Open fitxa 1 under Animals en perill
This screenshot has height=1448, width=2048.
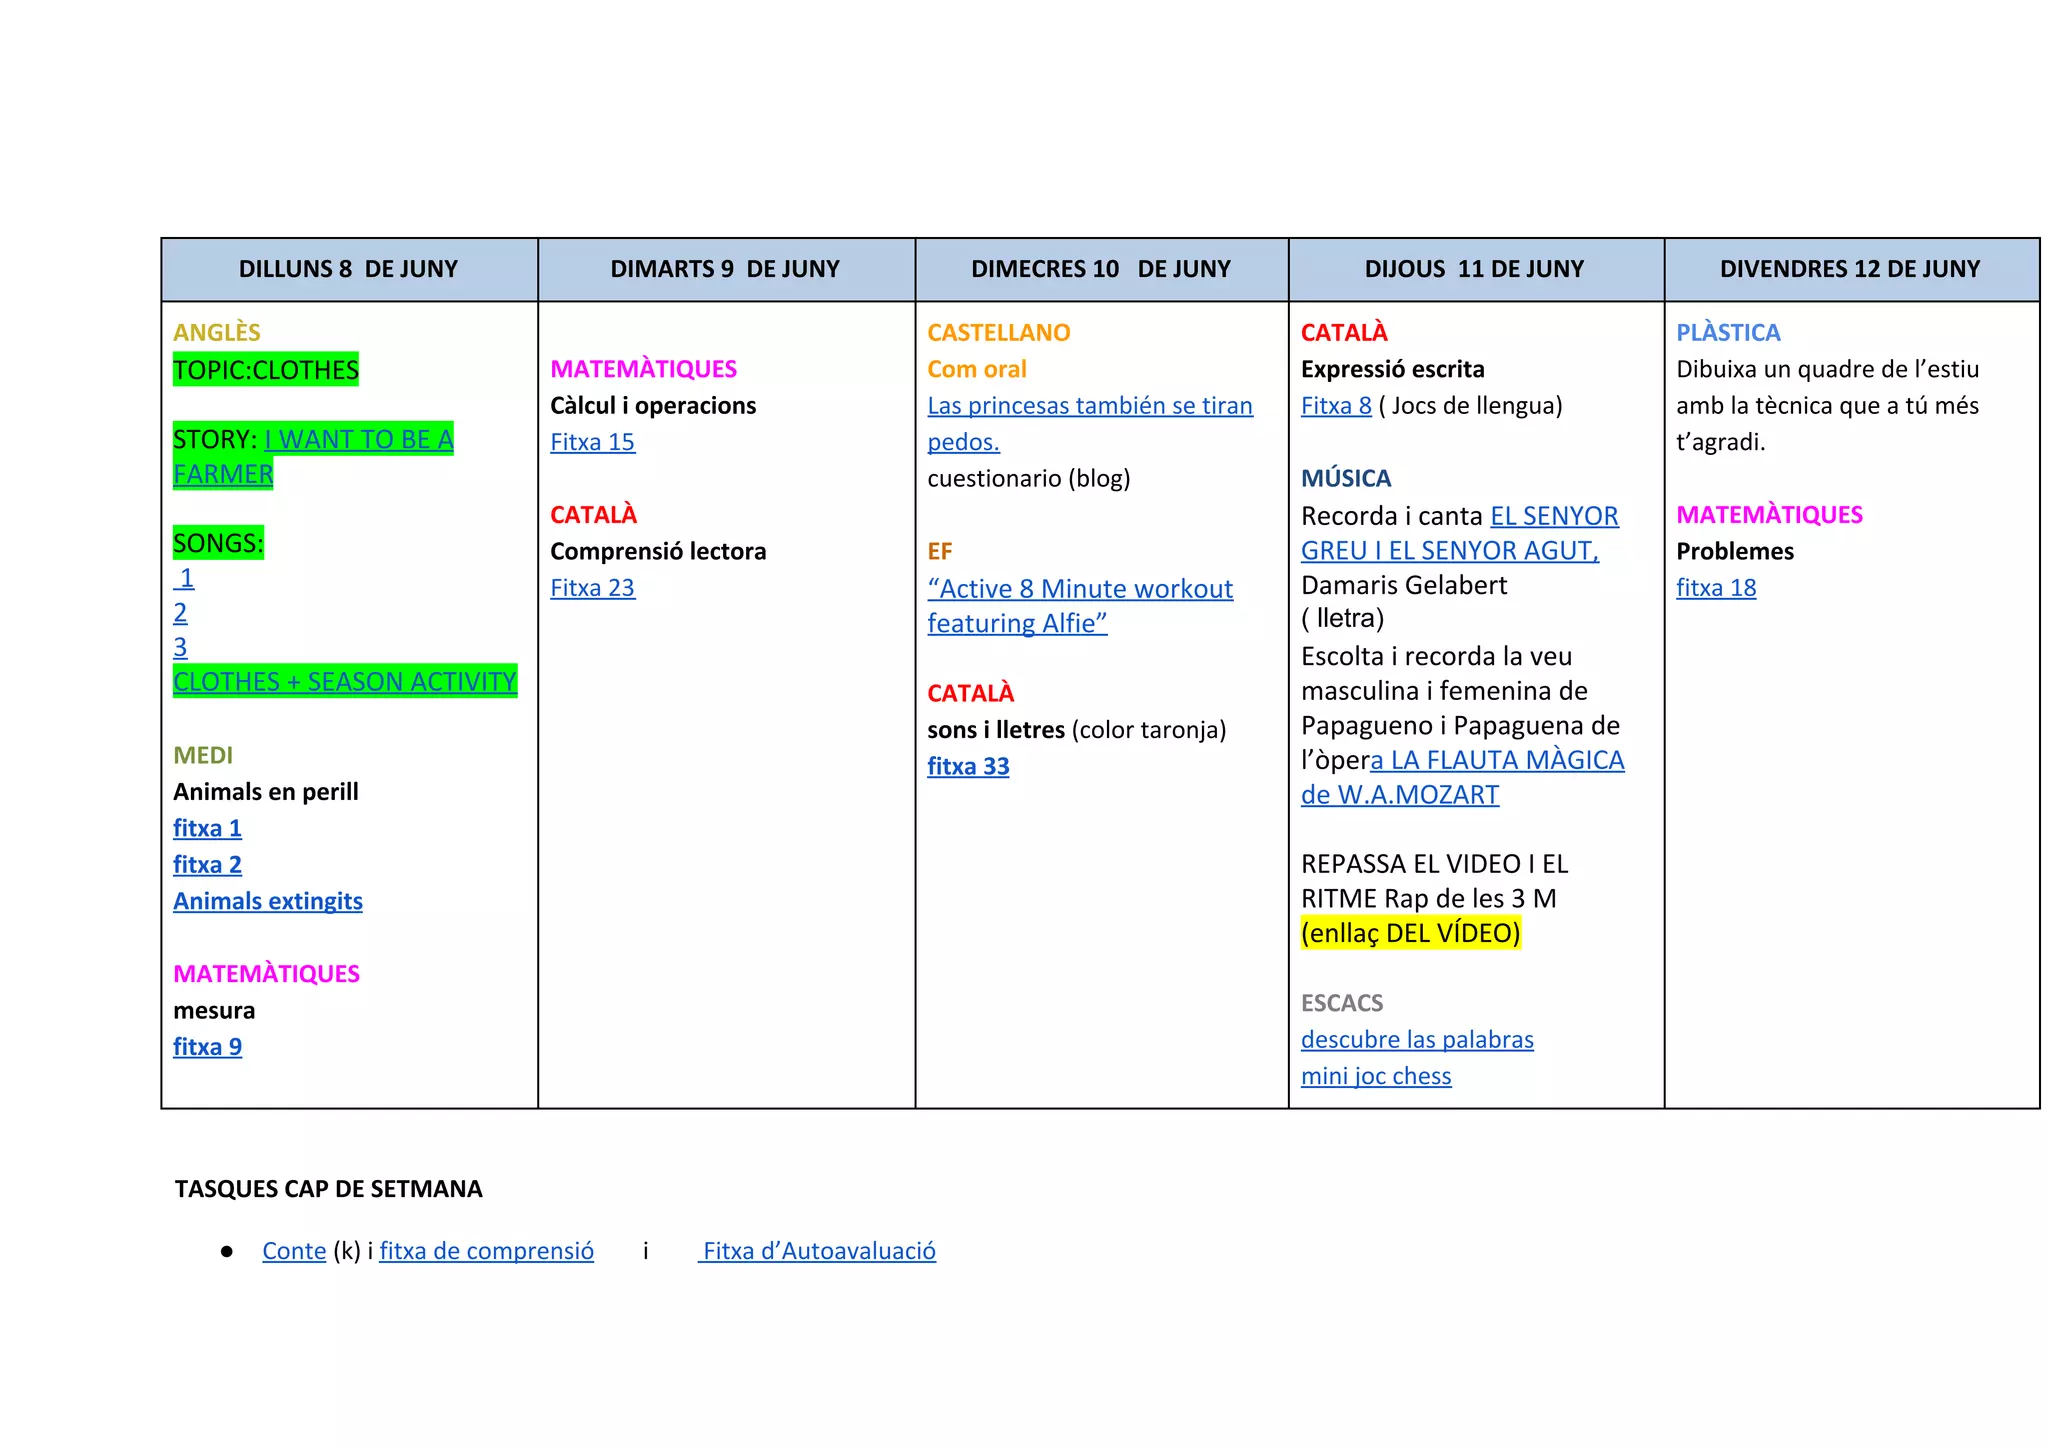(x=207, y=828)
